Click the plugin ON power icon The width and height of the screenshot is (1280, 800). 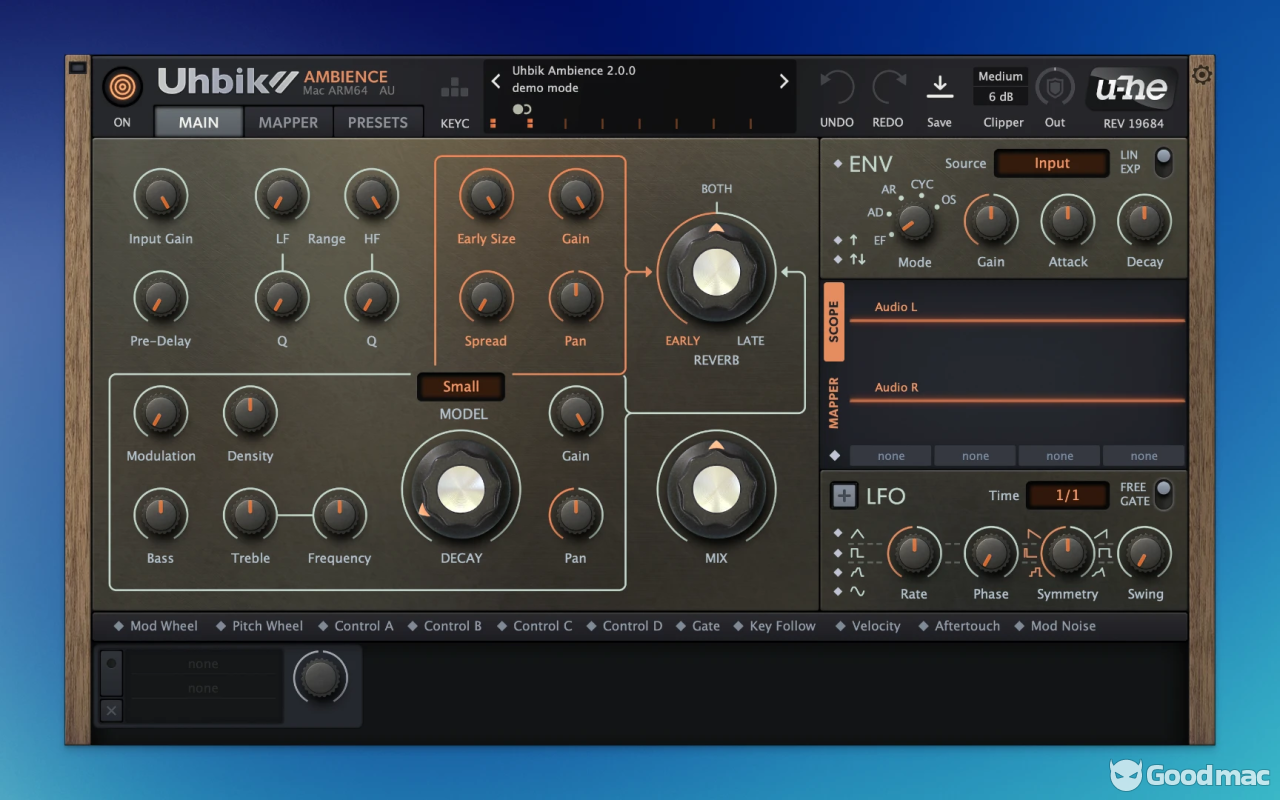[x=122, y=87]
